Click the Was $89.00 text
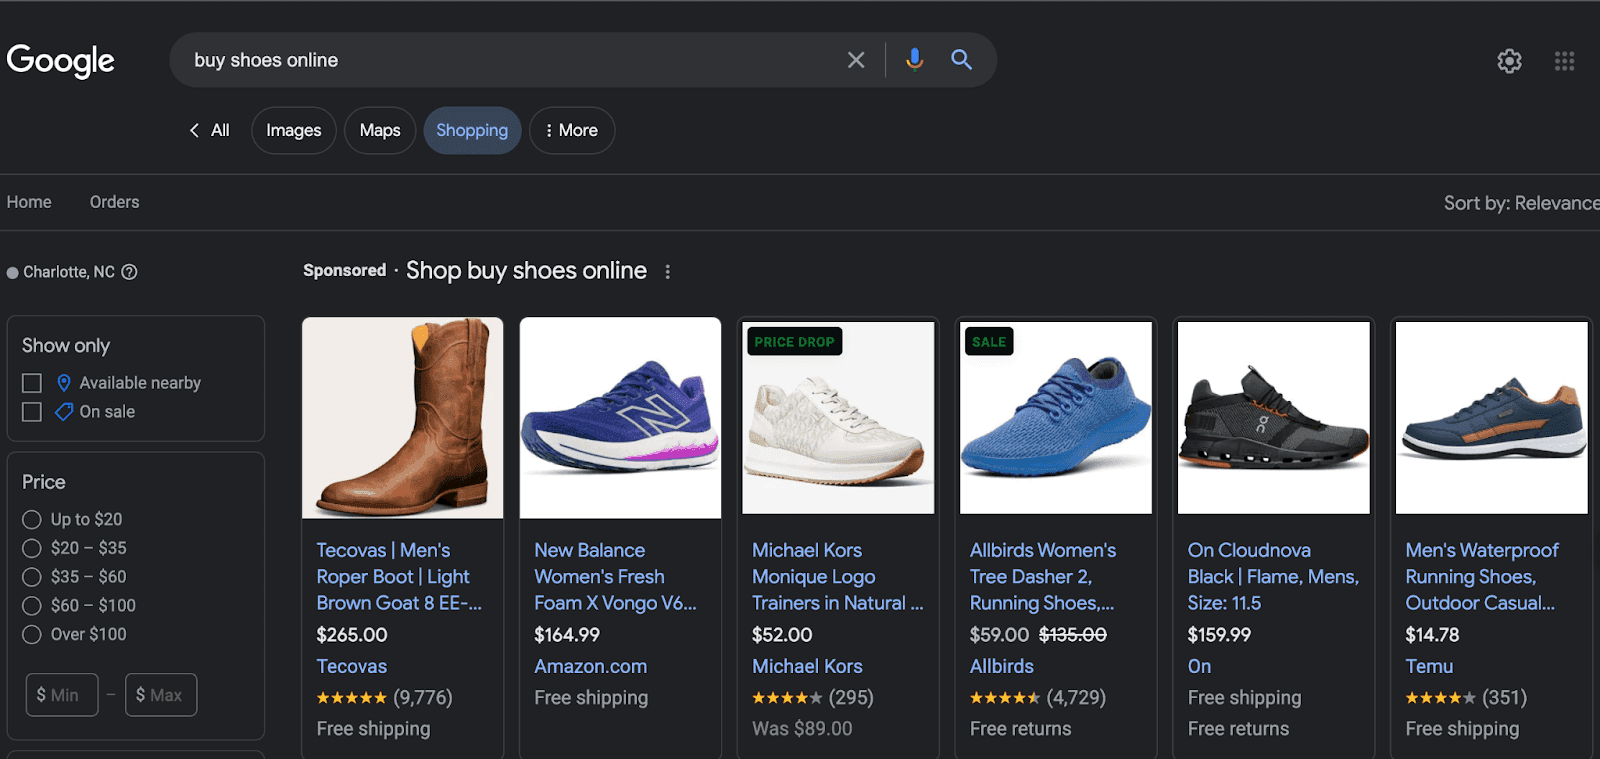The width and height of the screenshot is (1600, 759). click(802, 729)
